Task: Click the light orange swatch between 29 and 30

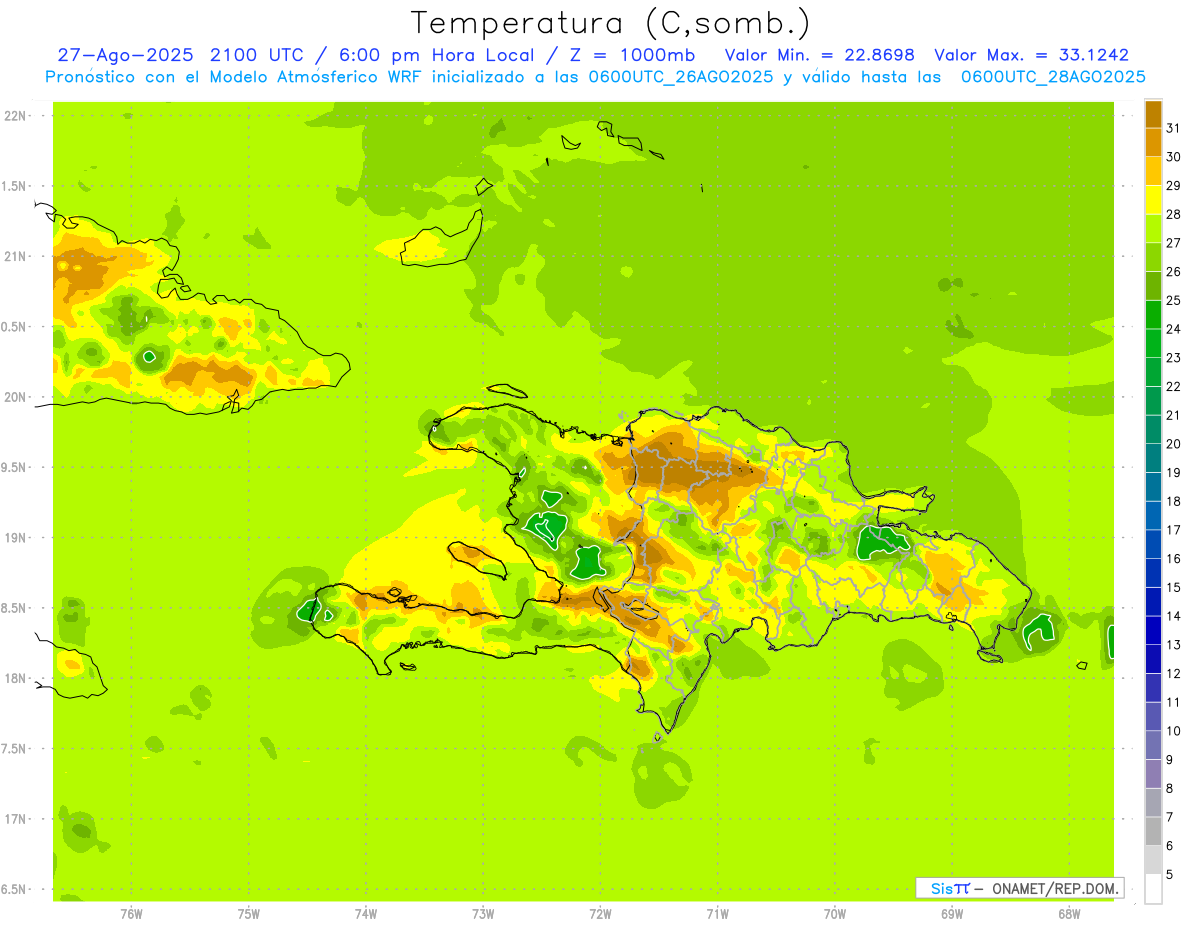Action: coord(1153,171)
